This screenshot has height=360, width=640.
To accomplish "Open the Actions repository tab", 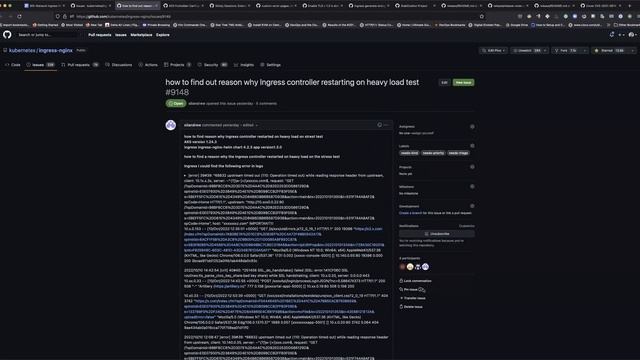I will click(x=148, y=65).
